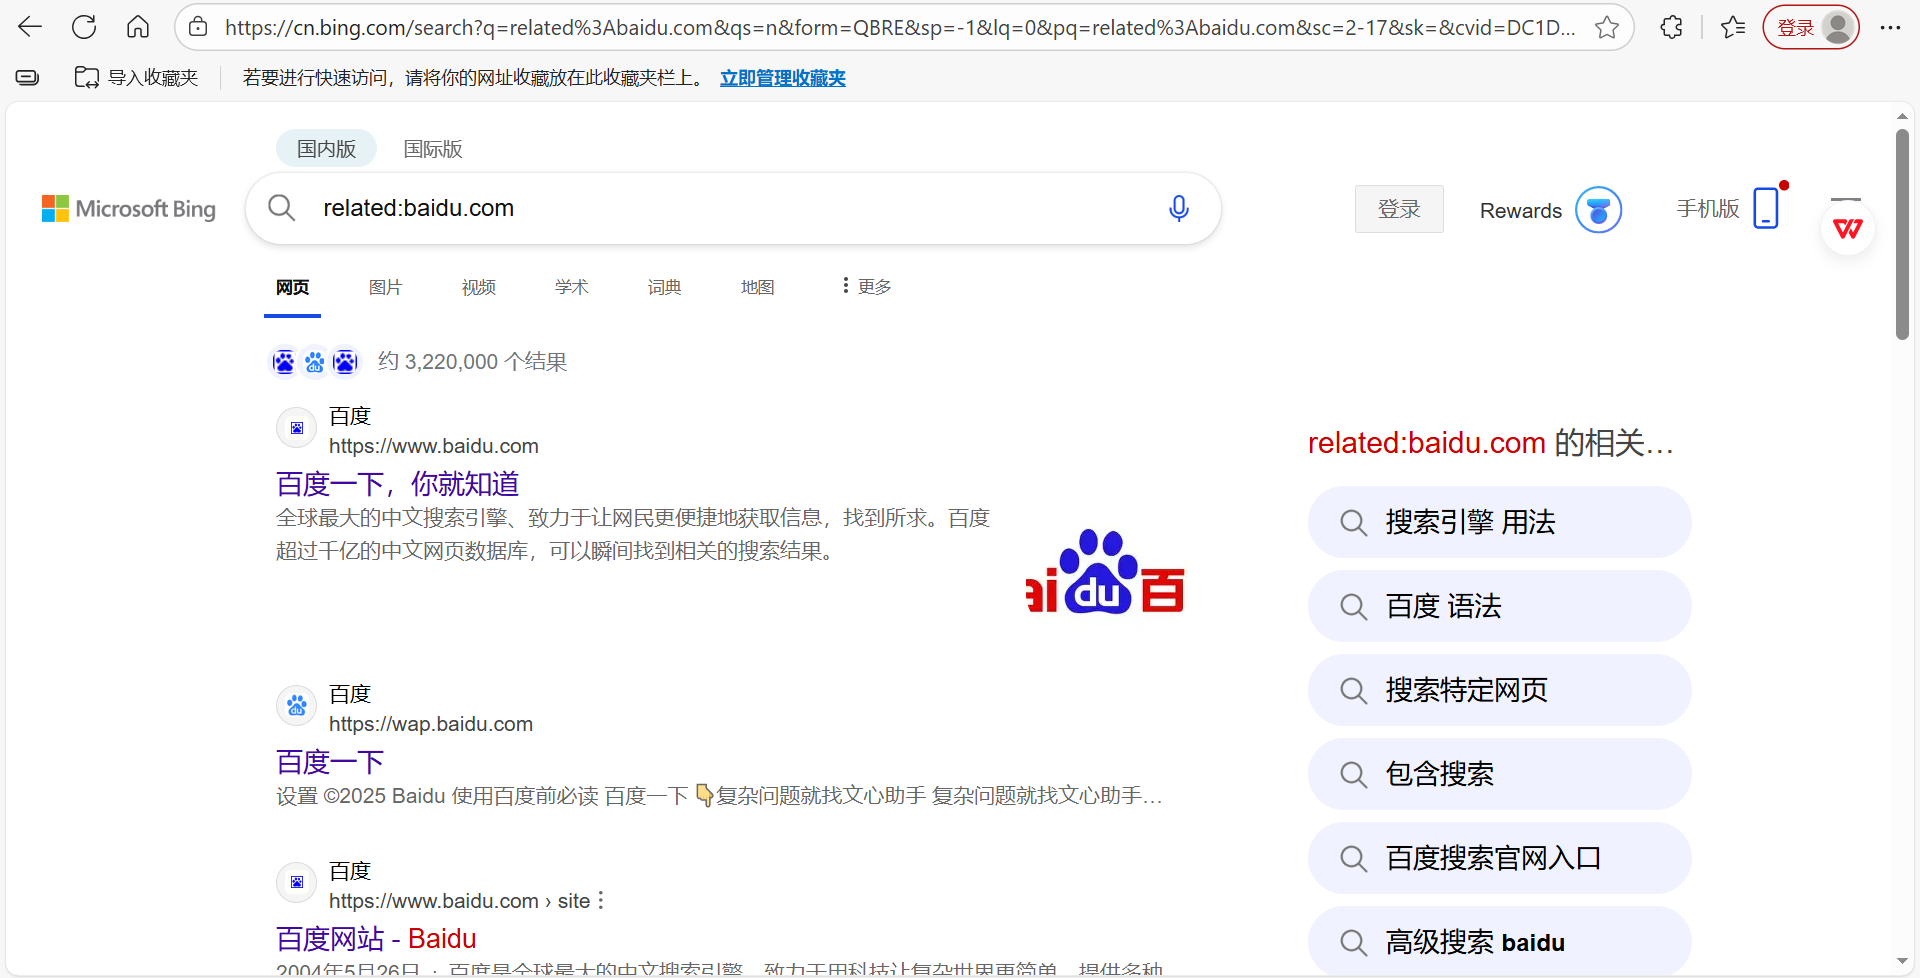Select the 网页 search tab
Screen dimensions: 1920x978
point(292,287)
